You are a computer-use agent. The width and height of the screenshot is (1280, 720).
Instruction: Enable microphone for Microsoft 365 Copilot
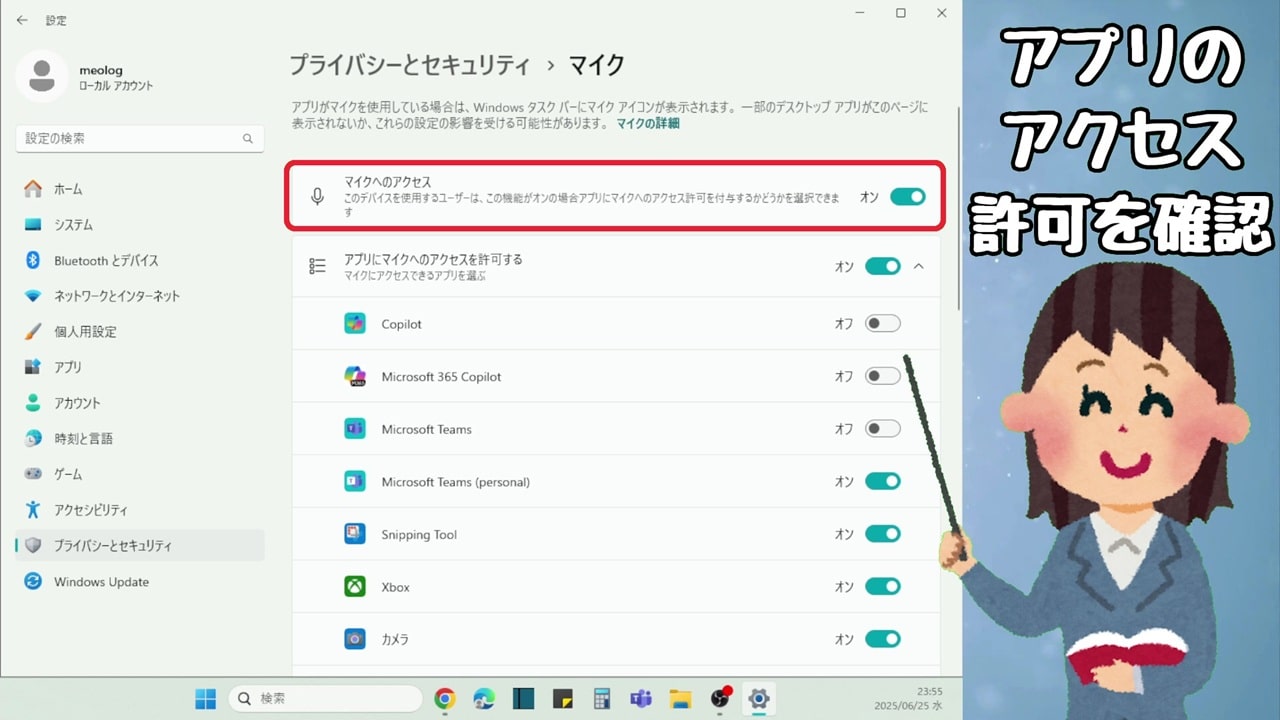[883, 376]
